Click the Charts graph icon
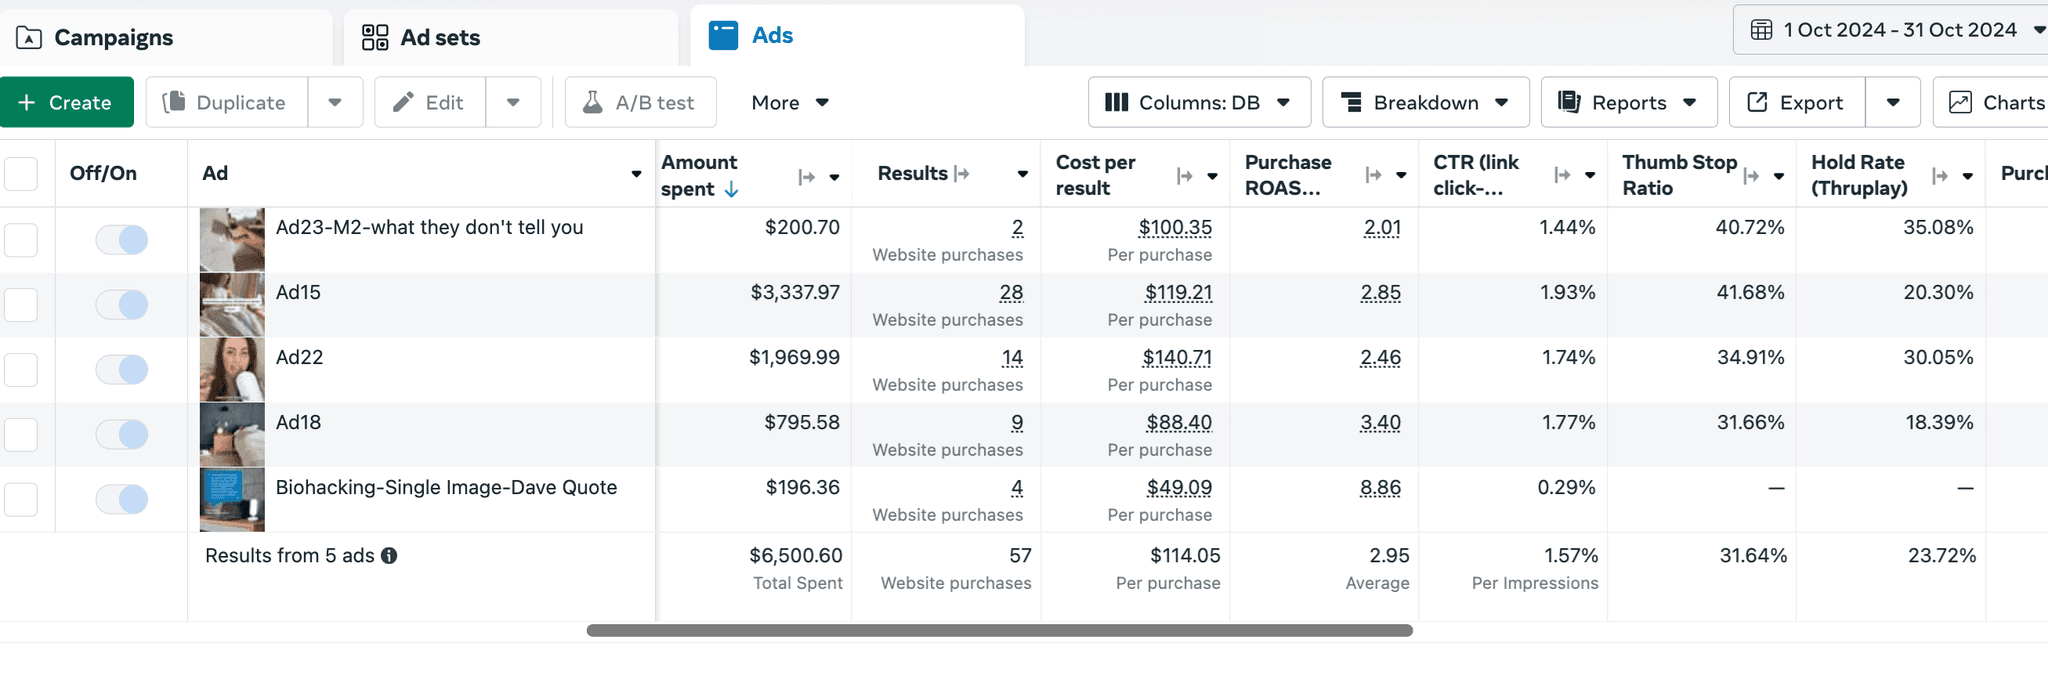 pos(1960,102)
